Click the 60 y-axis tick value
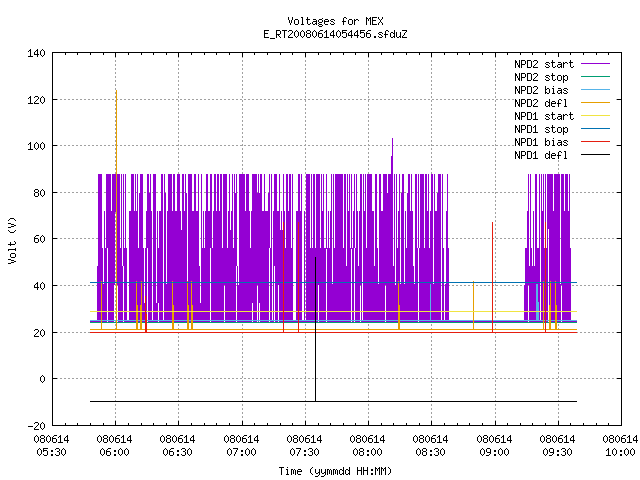640x480 pixels. [39, 239]
